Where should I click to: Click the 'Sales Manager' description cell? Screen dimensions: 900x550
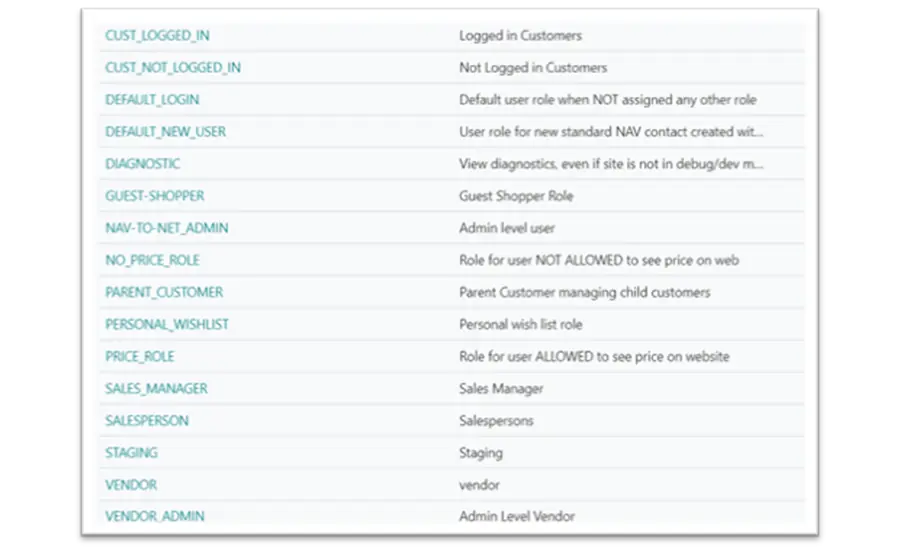point(501,389)
